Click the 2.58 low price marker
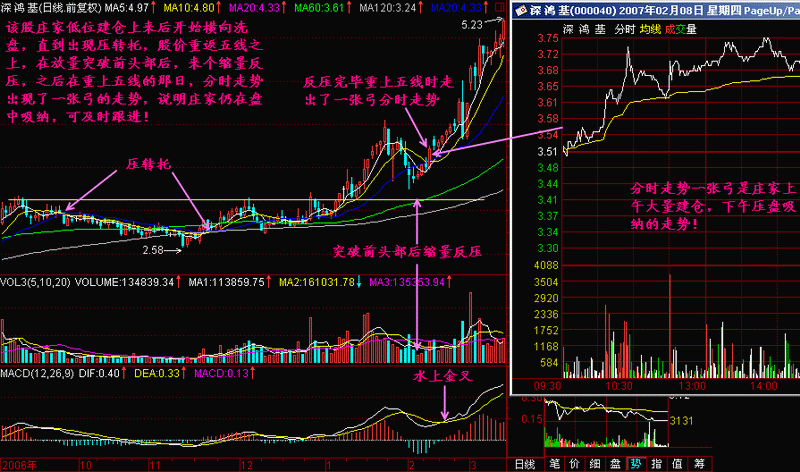 [x=153, y=250]
